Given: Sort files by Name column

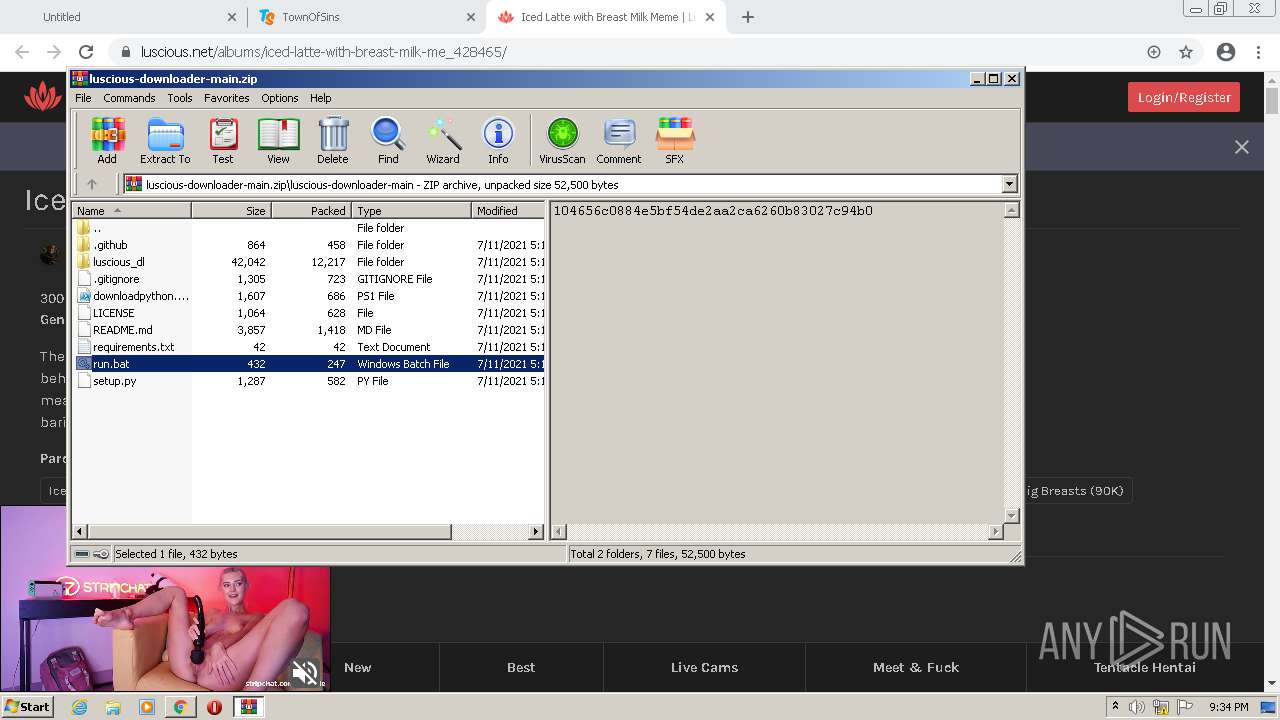Looking at the screenshot, I should tap(131, 210).
